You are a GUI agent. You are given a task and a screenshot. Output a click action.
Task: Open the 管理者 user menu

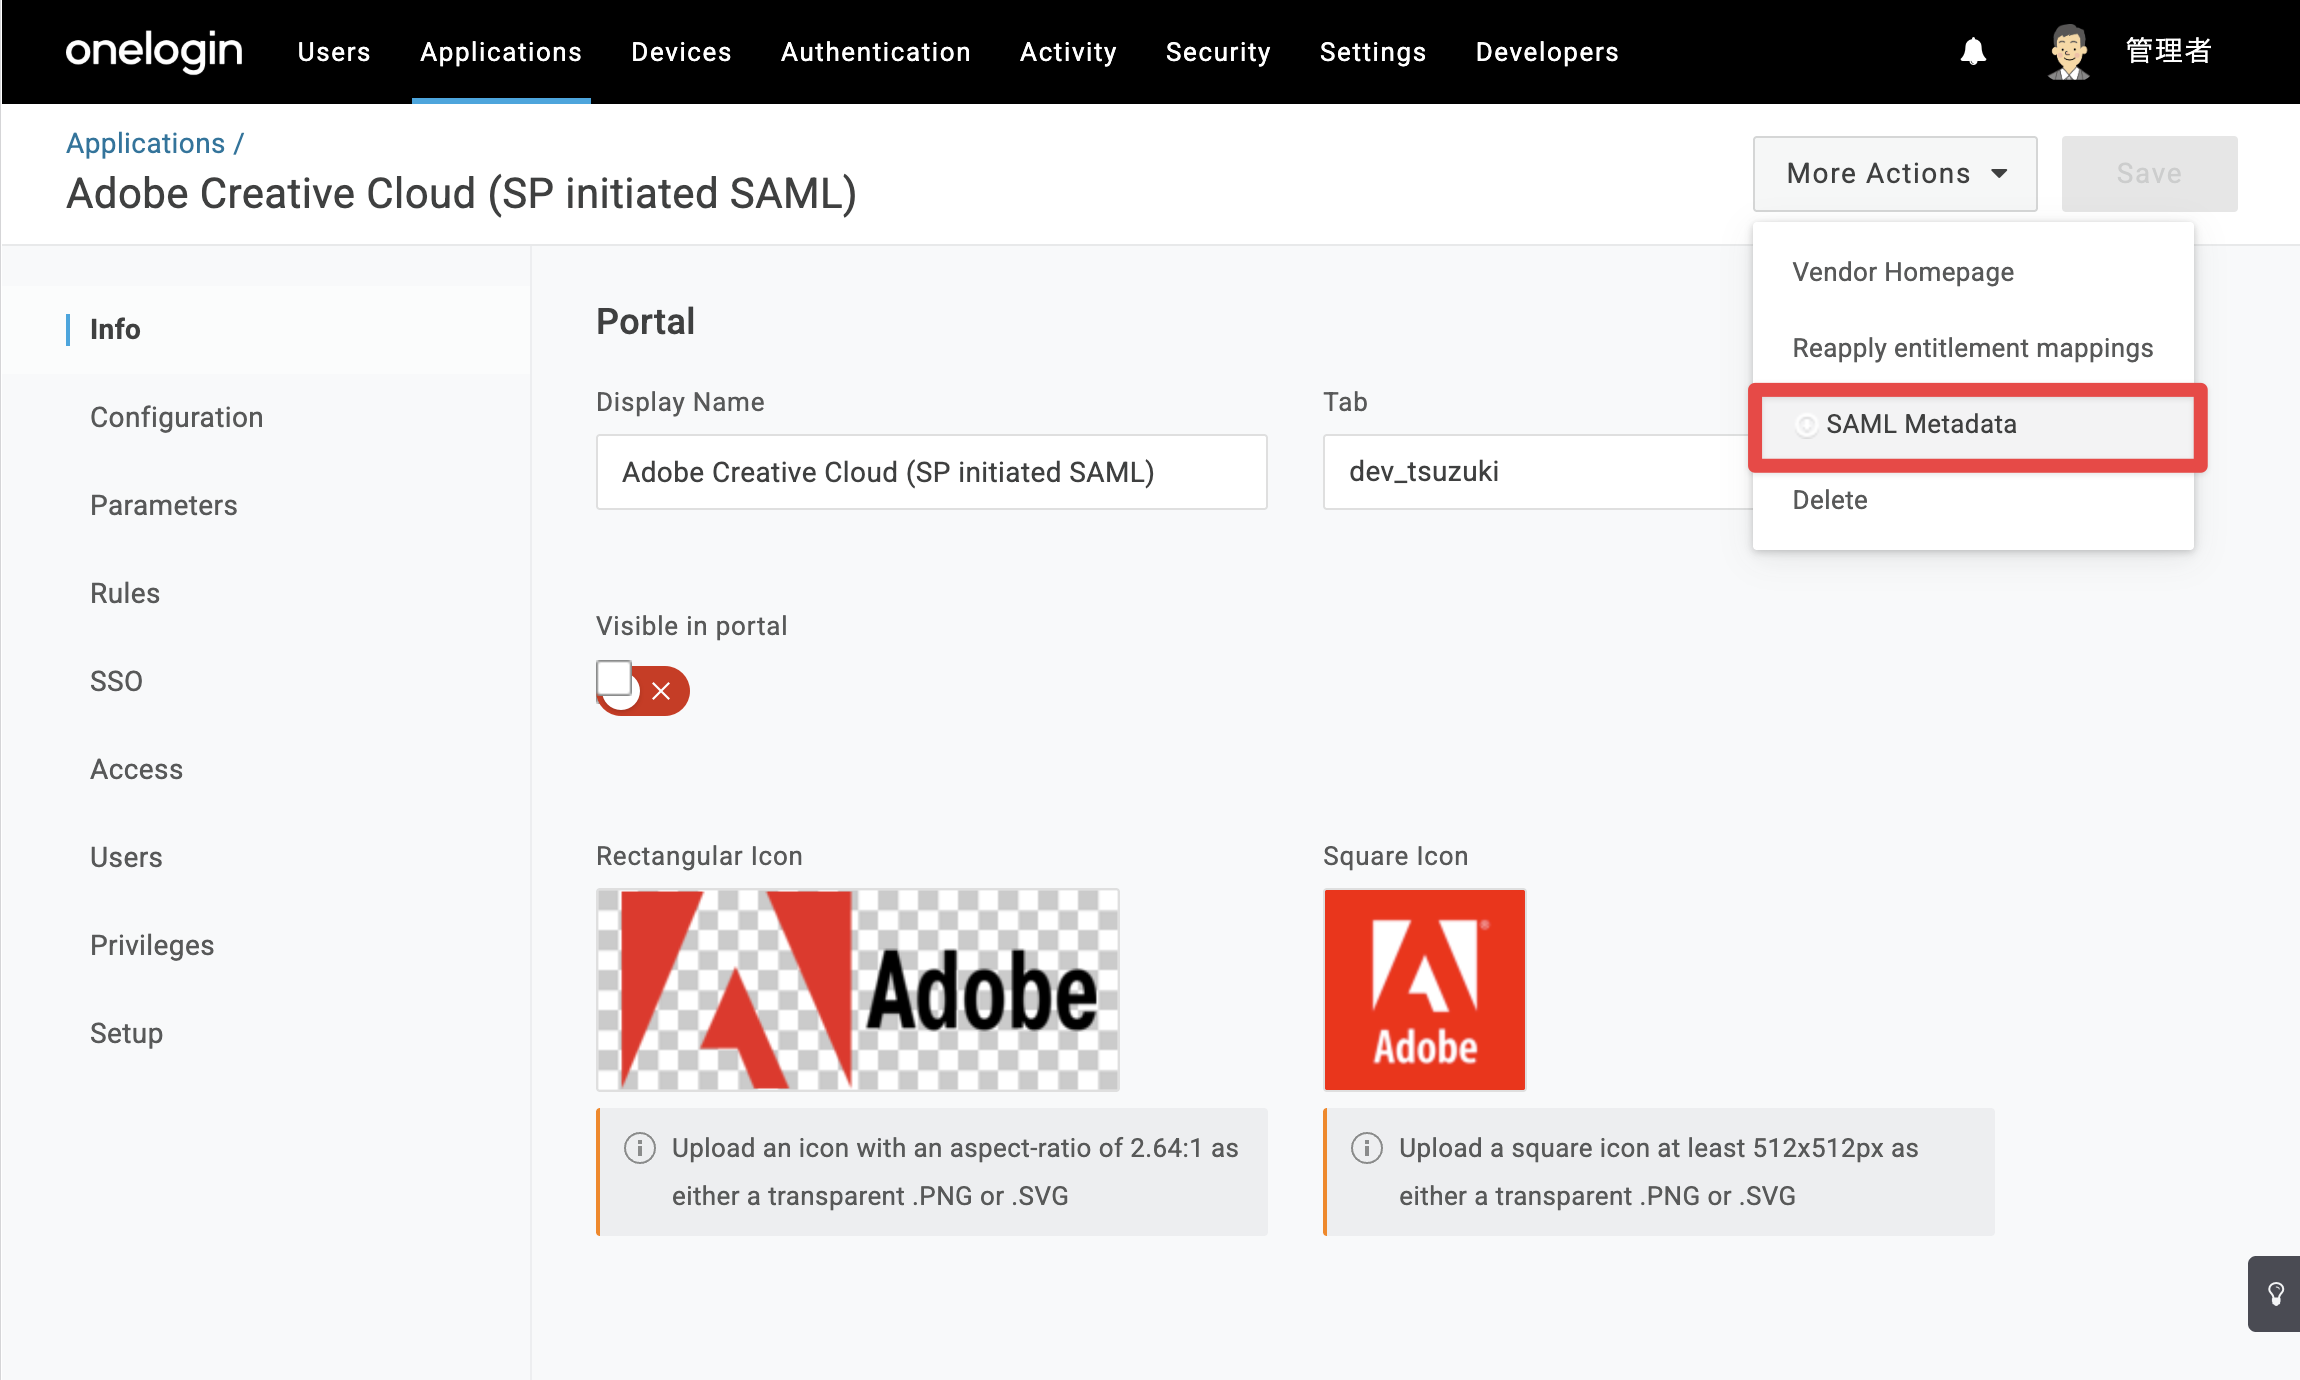(2169, 51)
